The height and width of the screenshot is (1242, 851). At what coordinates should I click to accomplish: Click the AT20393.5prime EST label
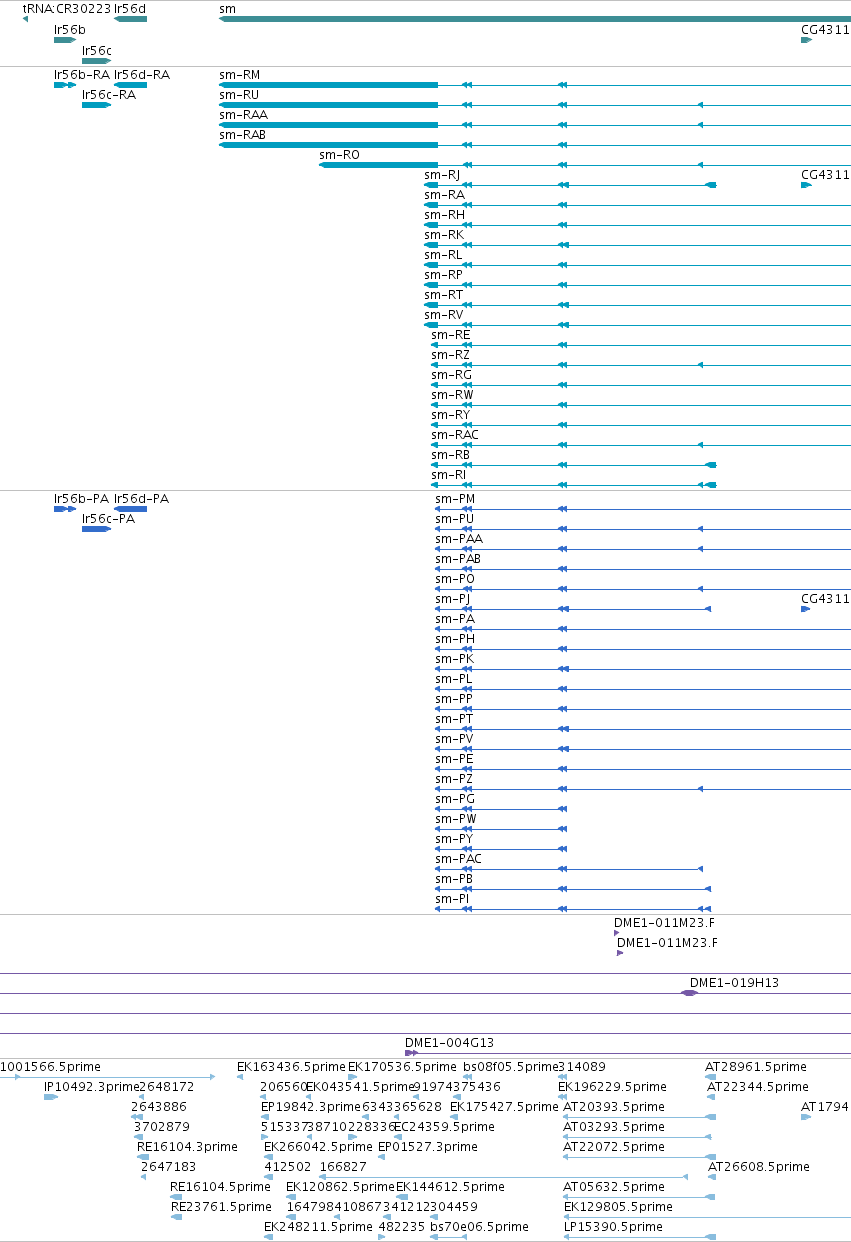(x=614, y=1106)
